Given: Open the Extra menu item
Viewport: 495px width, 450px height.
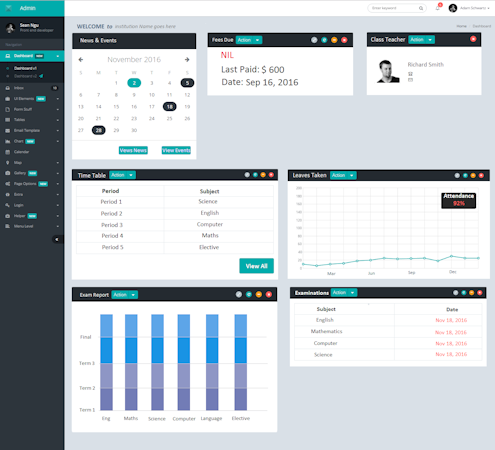Looking at the screenshot, I should pyautogui.click(x=32, y=194).
